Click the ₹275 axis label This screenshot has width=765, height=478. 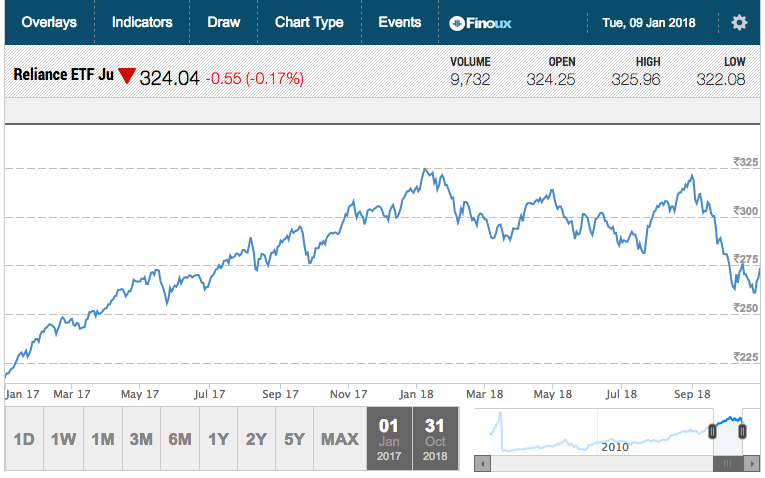tap(745, 259)
